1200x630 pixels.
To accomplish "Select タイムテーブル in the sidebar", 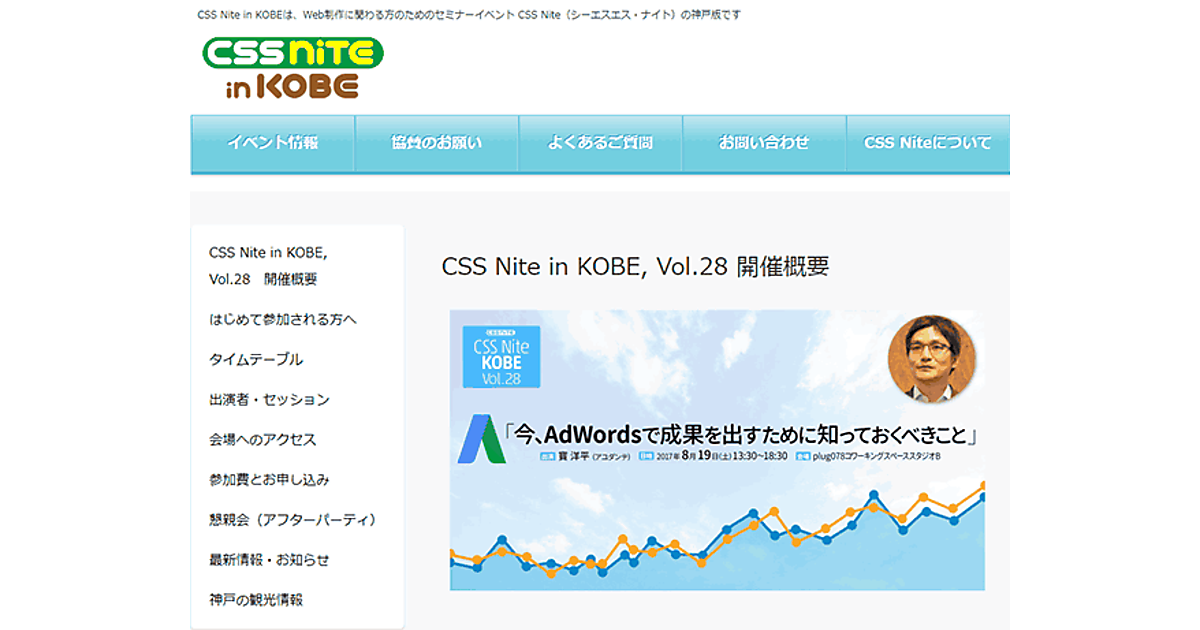I will click(256, 359).
